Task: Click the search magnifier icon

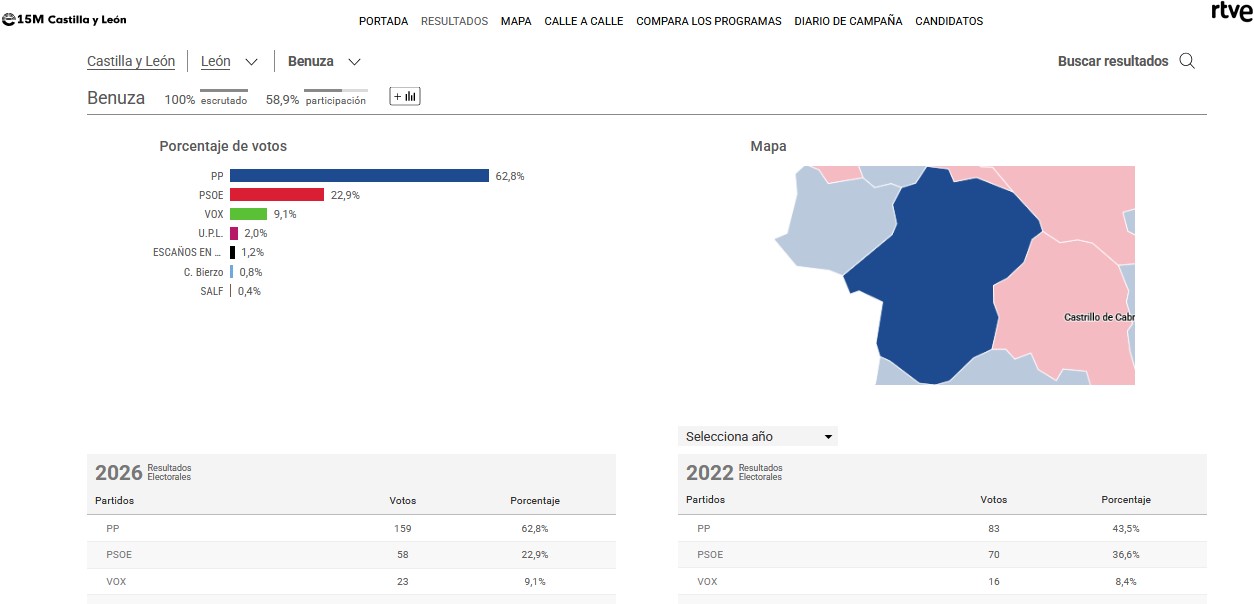Action: point(1187,61)
